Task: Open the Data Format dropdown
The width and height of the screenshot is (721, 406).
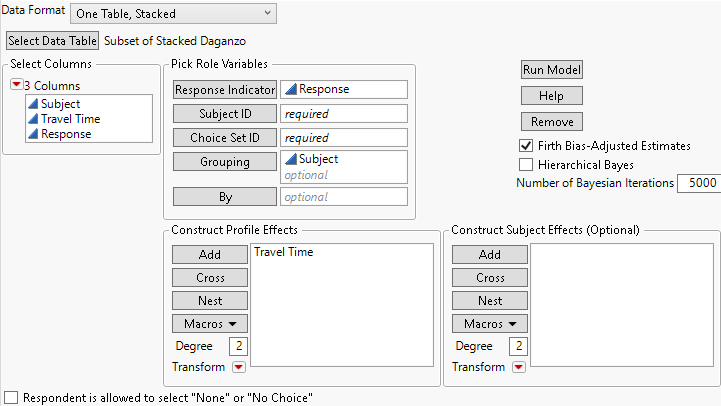Action: pos(172,13)
